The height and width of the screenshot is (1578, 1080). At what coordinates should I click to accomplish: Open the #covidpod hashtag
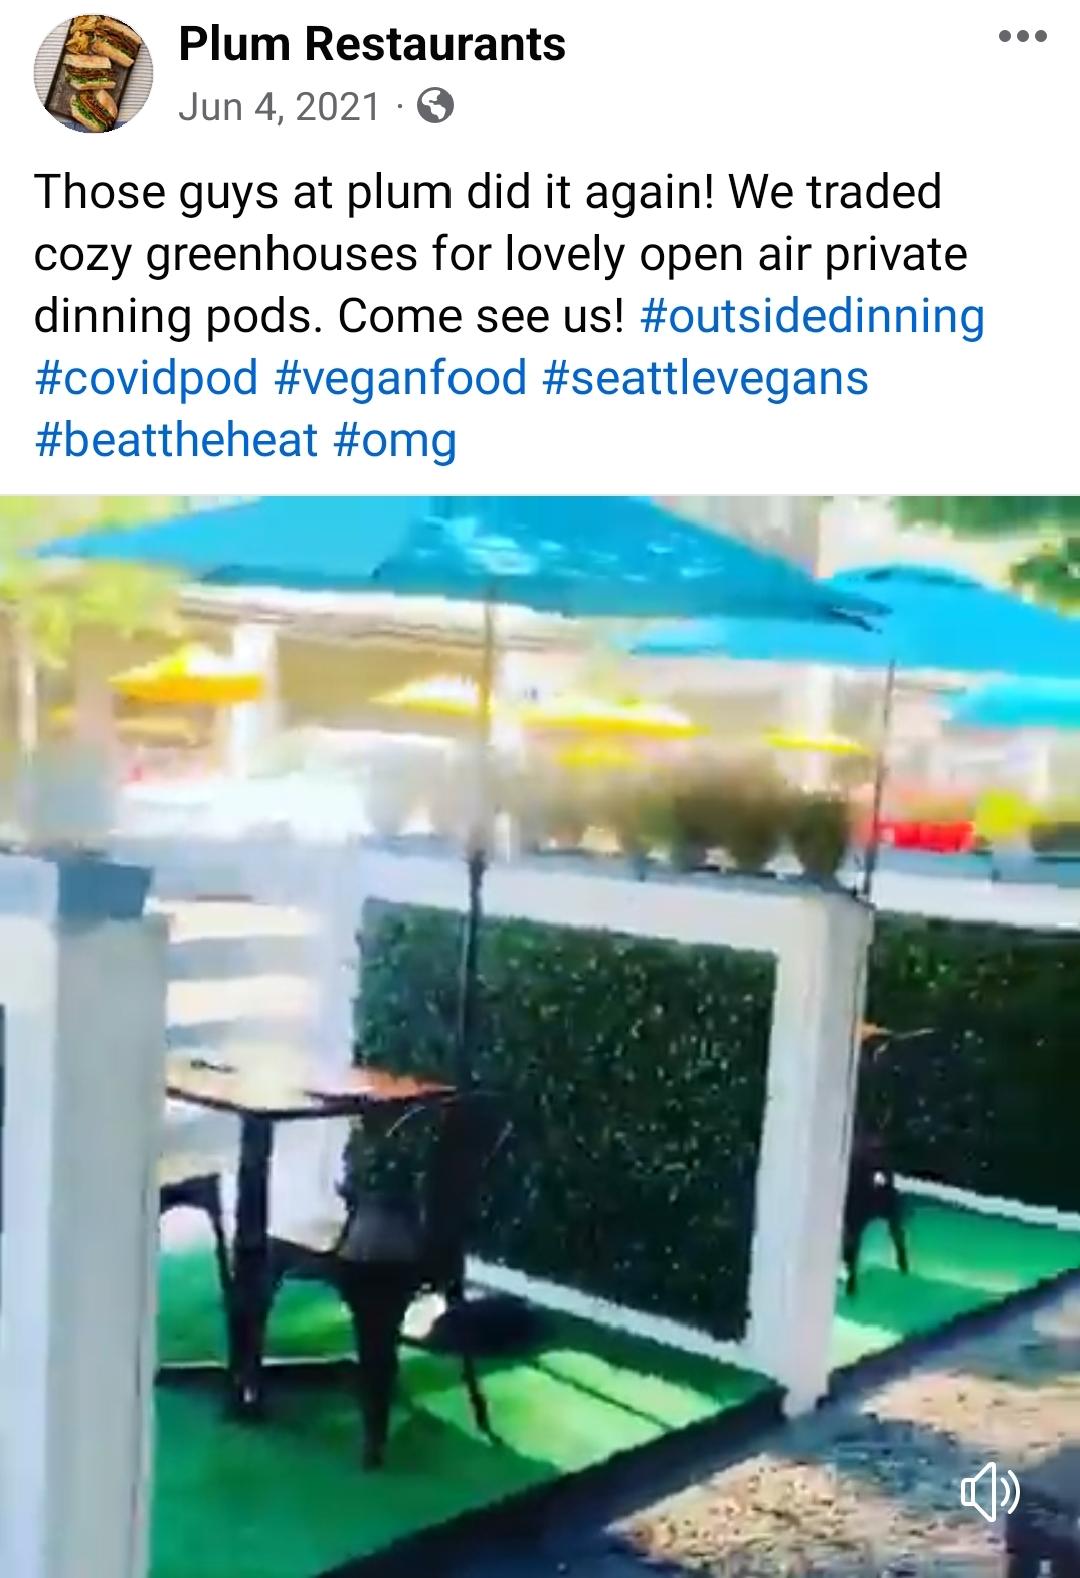click(x=146, y=377)
